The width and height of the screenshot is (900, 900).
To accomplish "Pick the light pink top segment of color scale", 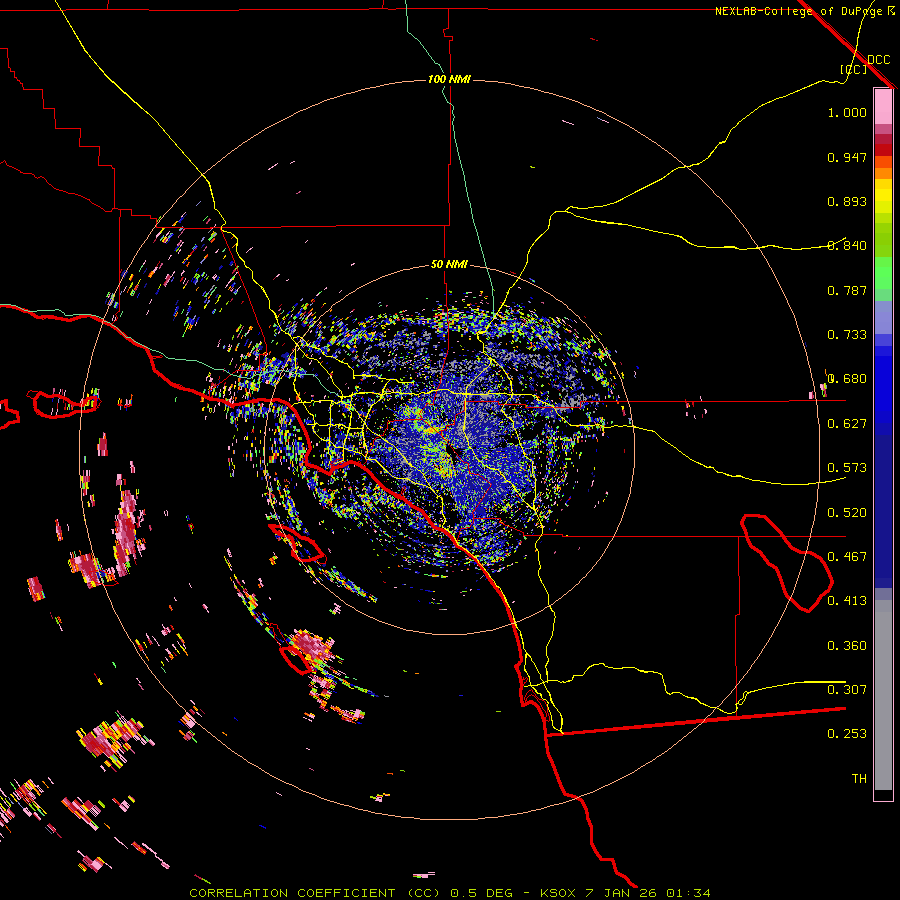I will coord(883,107).
